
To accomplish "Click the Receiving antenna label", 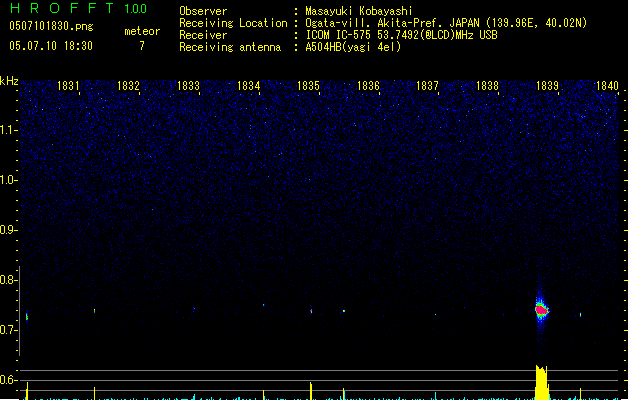I will tap(230, 47).
